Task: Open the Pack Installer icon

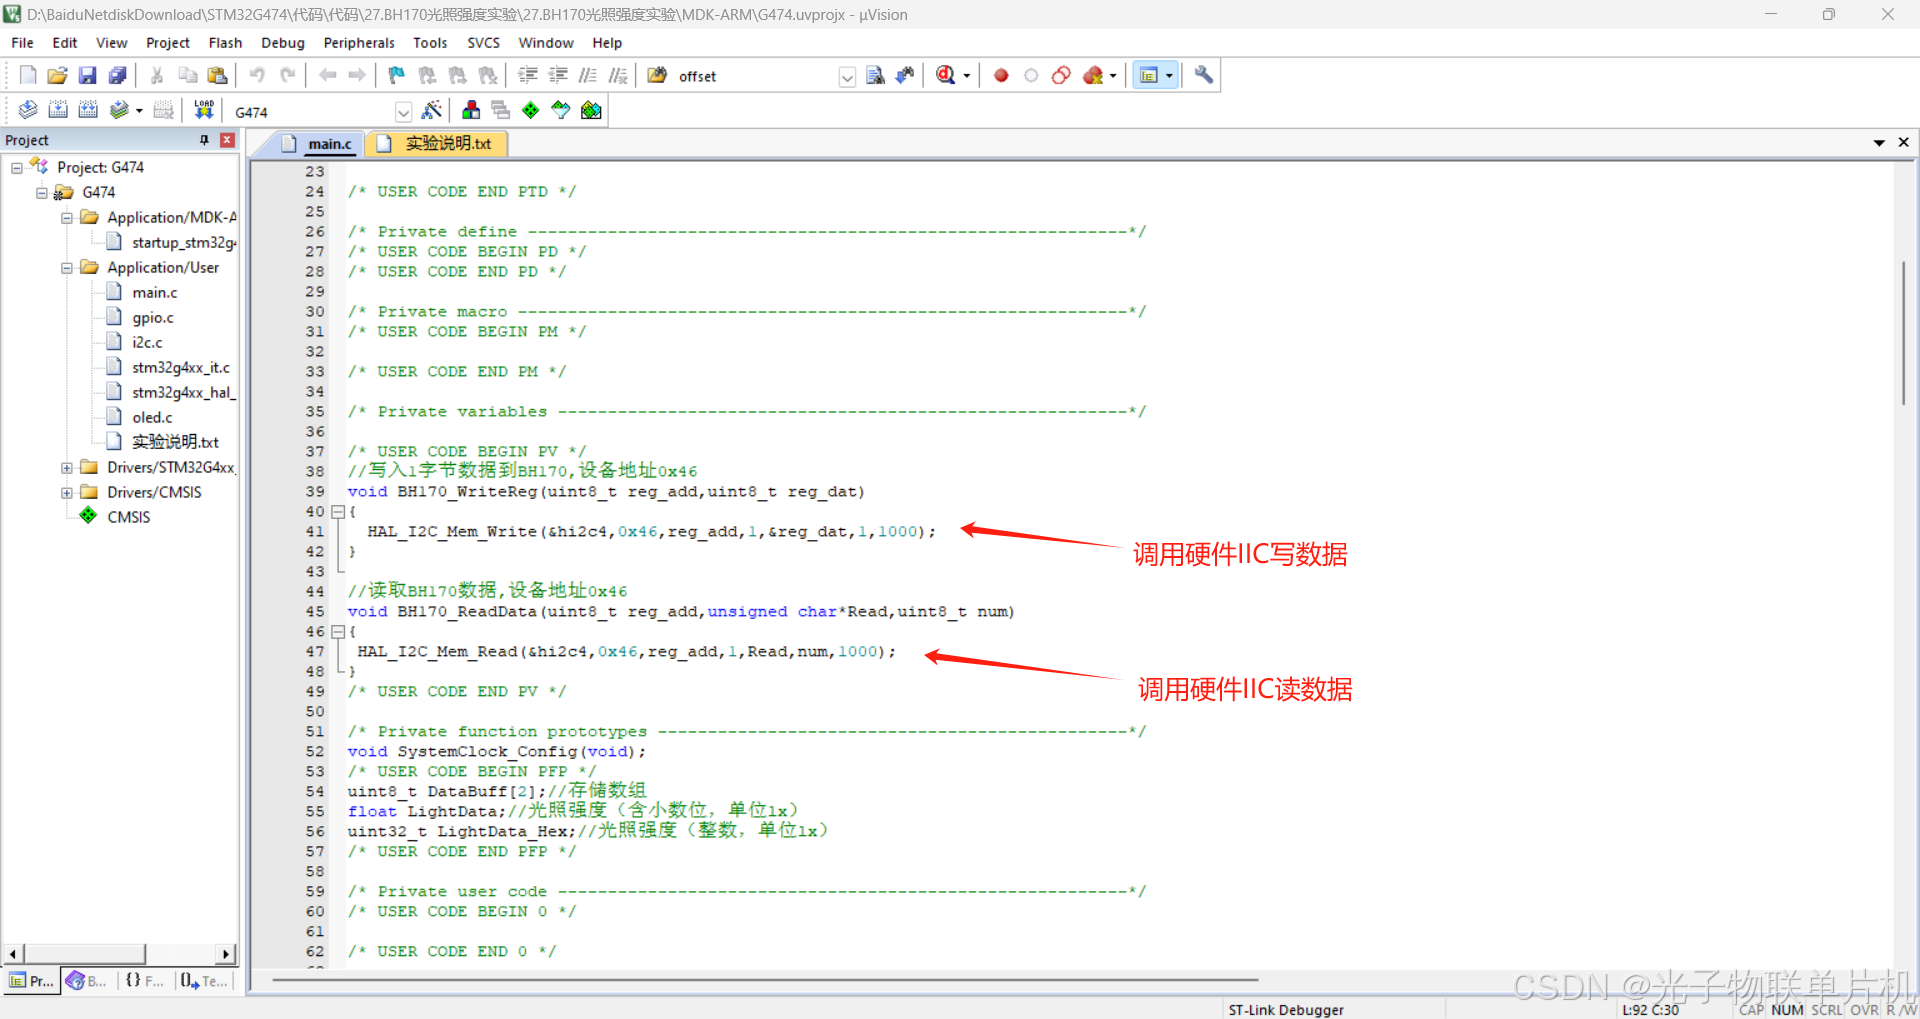Action: pos(591,110)
